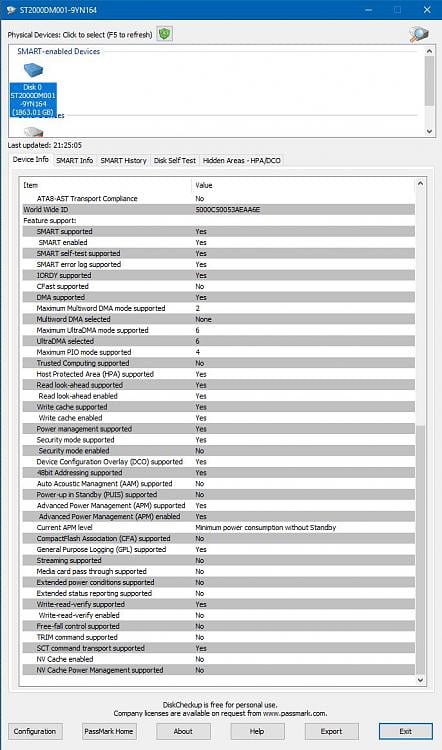This screenshot has height=750, width=442.
Task: Select the Multiword DMA selected row
Action: pos(218,319)
